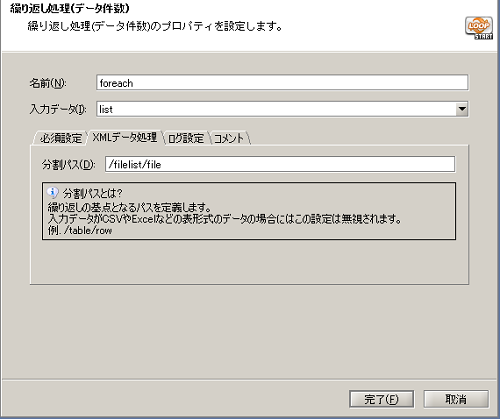Click the info icon beside 分割パスとは?
This screenshot has width=500, height=419.
click(53, 192)
